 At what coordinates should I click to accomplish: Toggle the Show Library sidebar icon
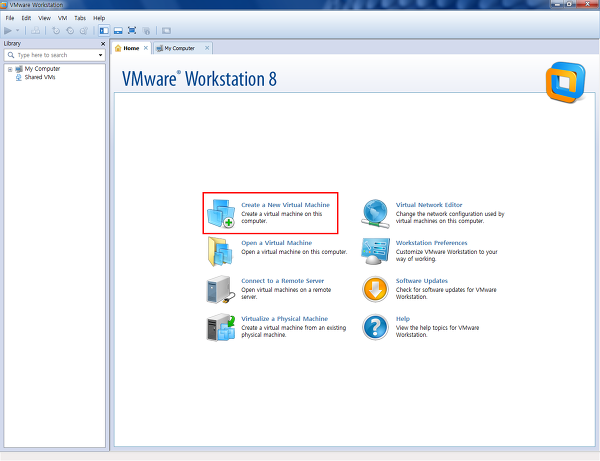(104, 31)
